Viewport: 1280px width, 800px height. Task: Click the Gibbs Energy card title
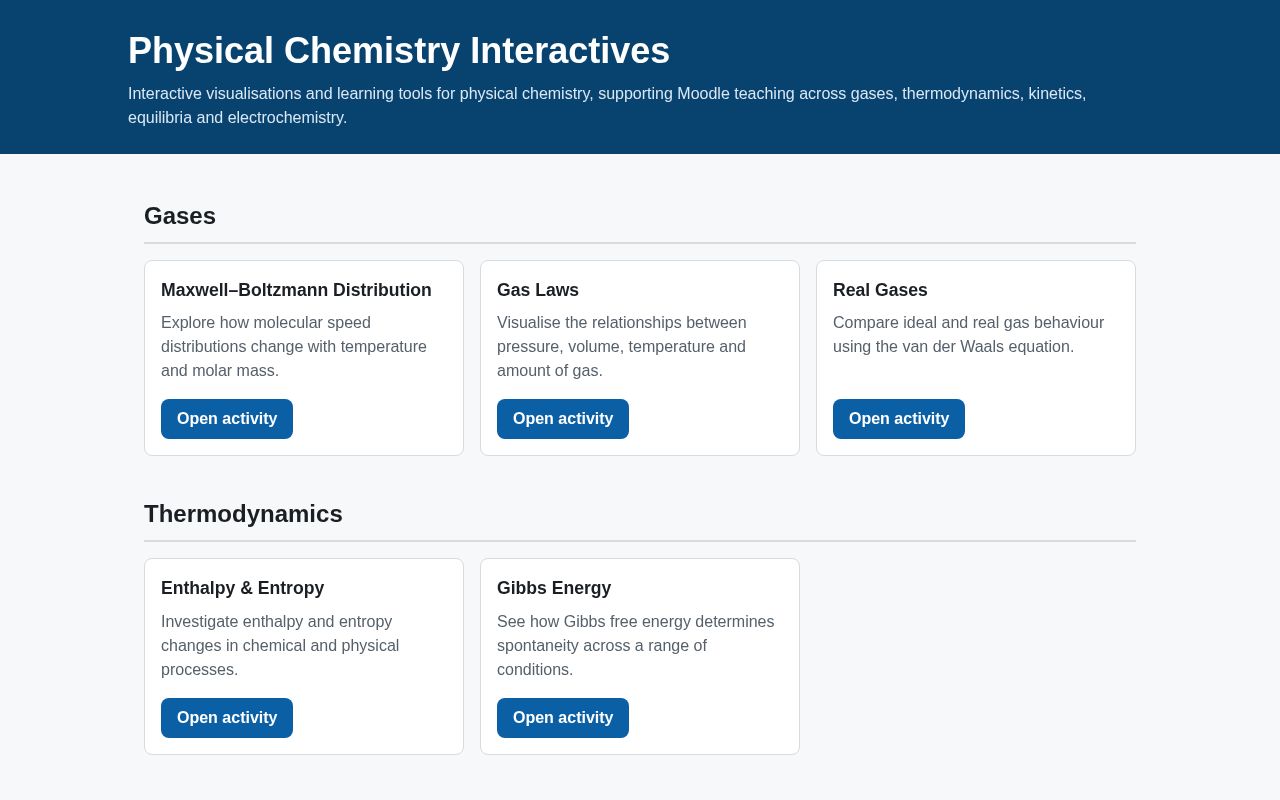pyautogui.click(x=554, y=588)
